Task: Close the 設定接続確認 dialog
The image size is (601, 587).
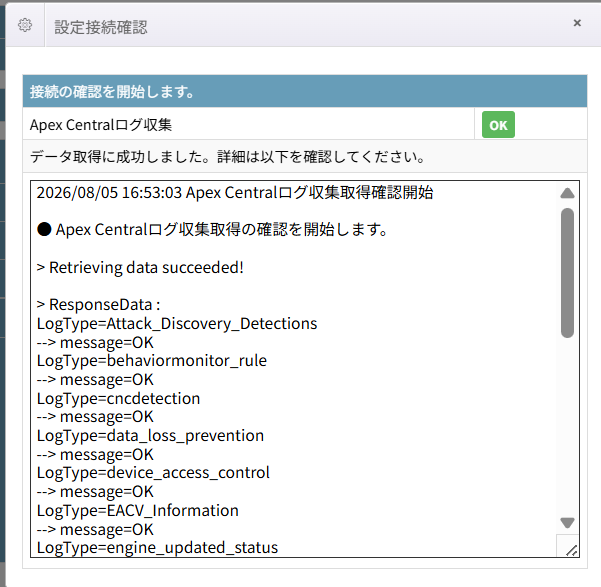Action: 577,23
